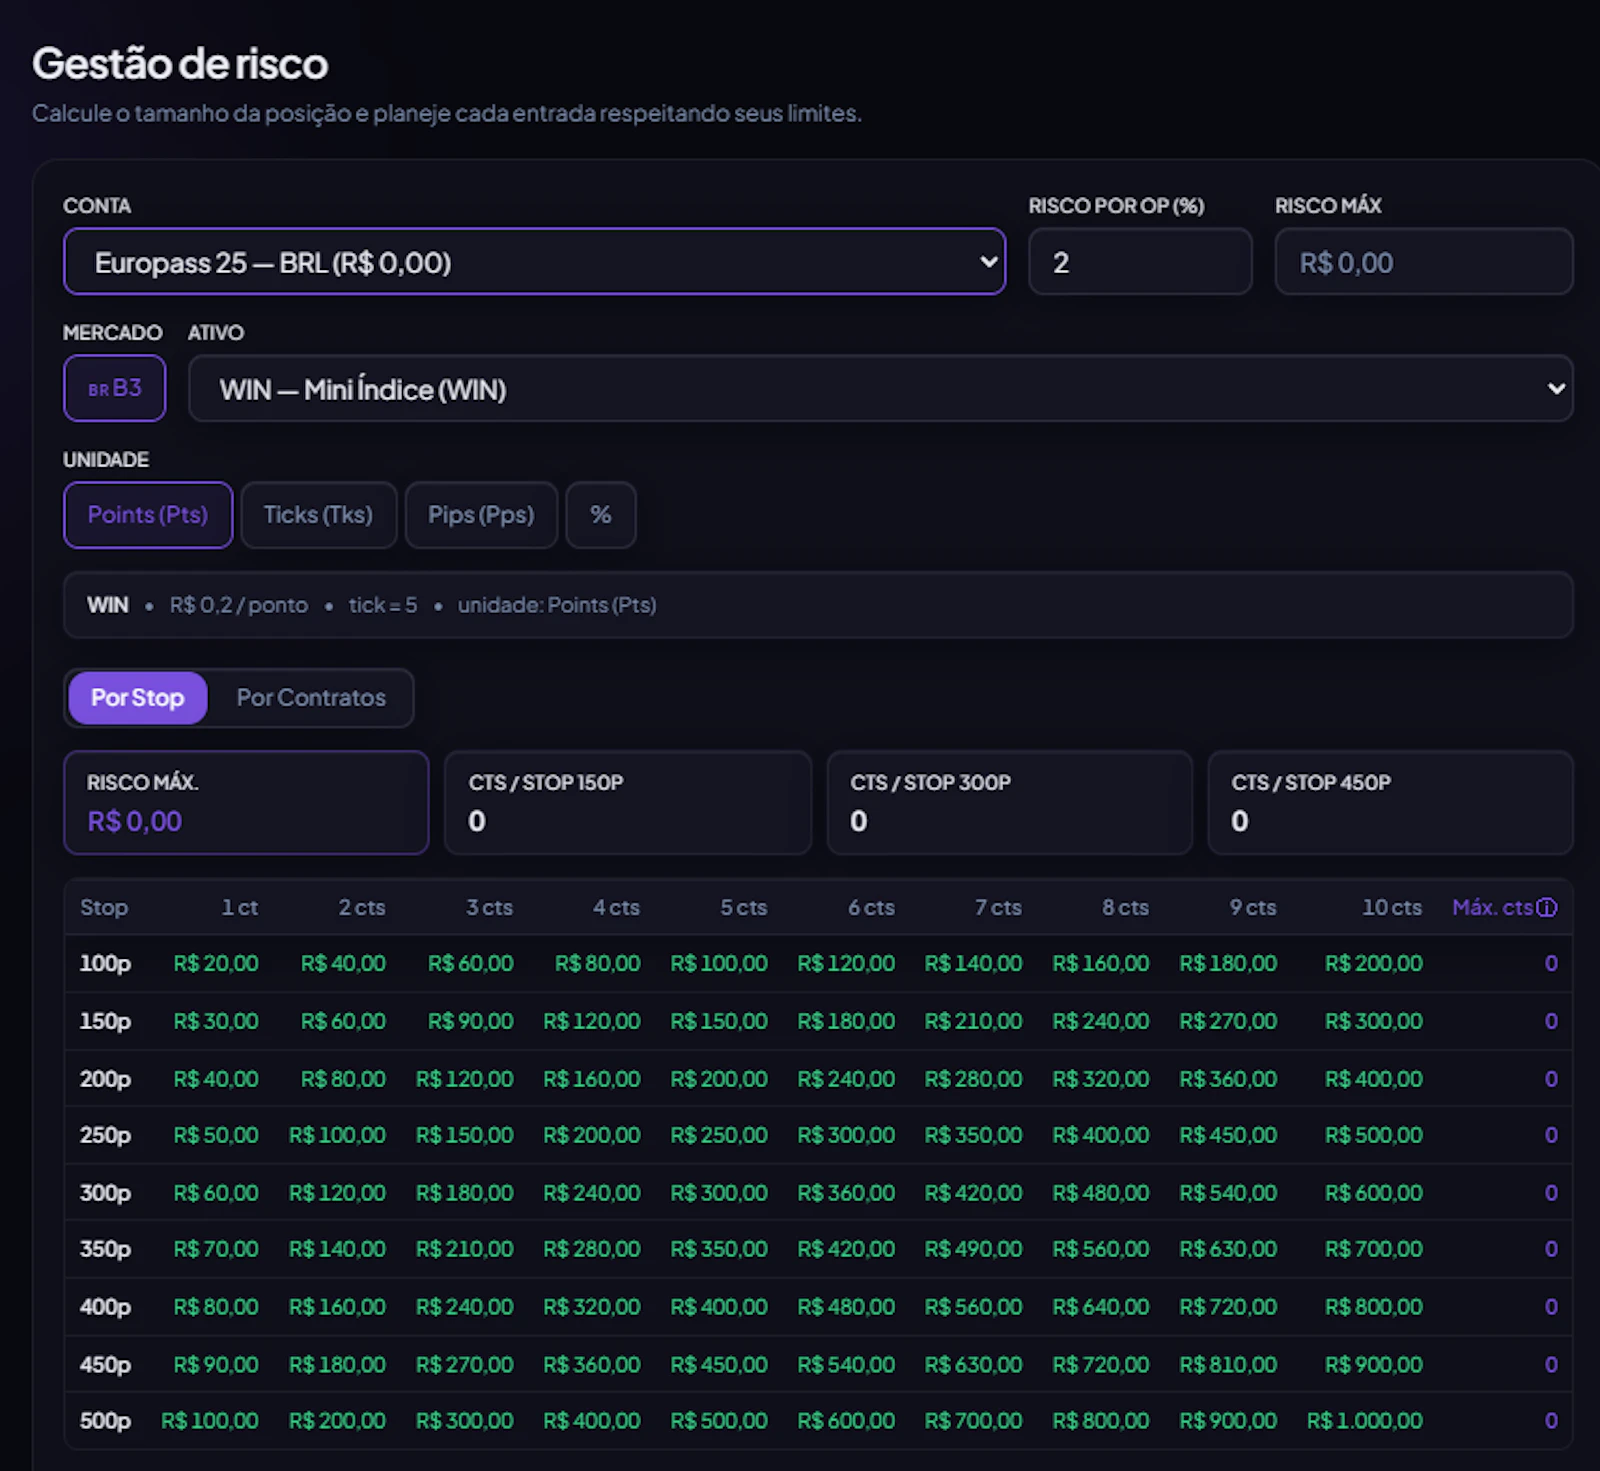1600x1471 pixels.
Task: Click the 10 cts column header
Action: [x=1392, y=908]
